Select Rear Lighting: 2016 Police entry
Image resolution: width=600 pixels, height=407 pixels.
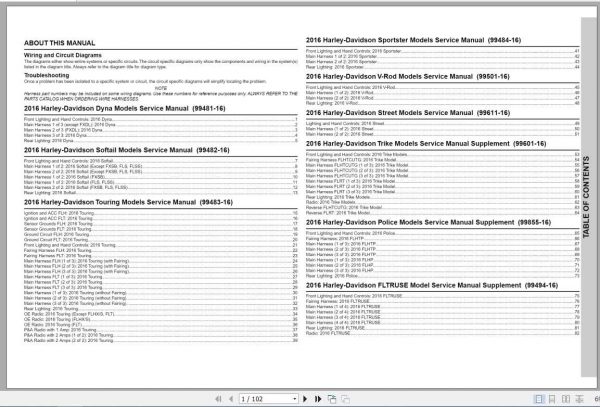(443, 276)
